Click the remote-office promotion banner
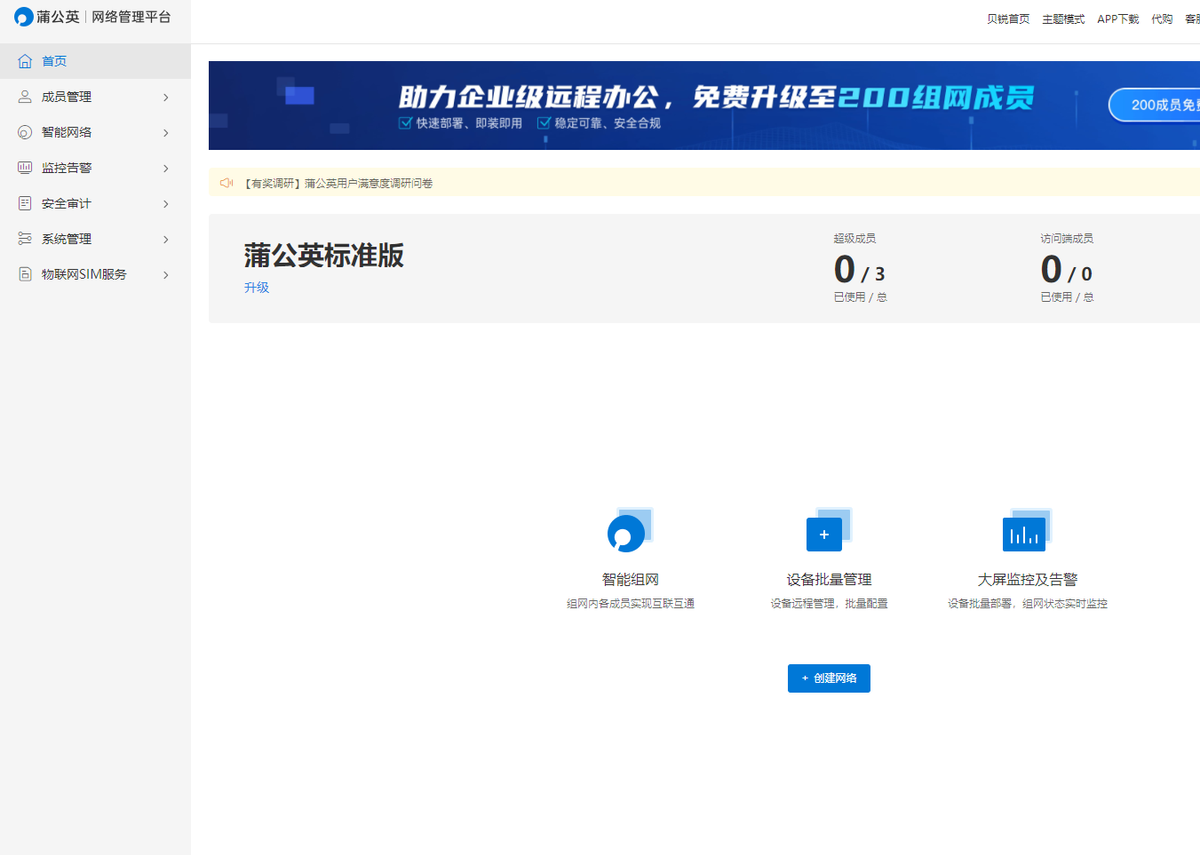 click(704, 105)
